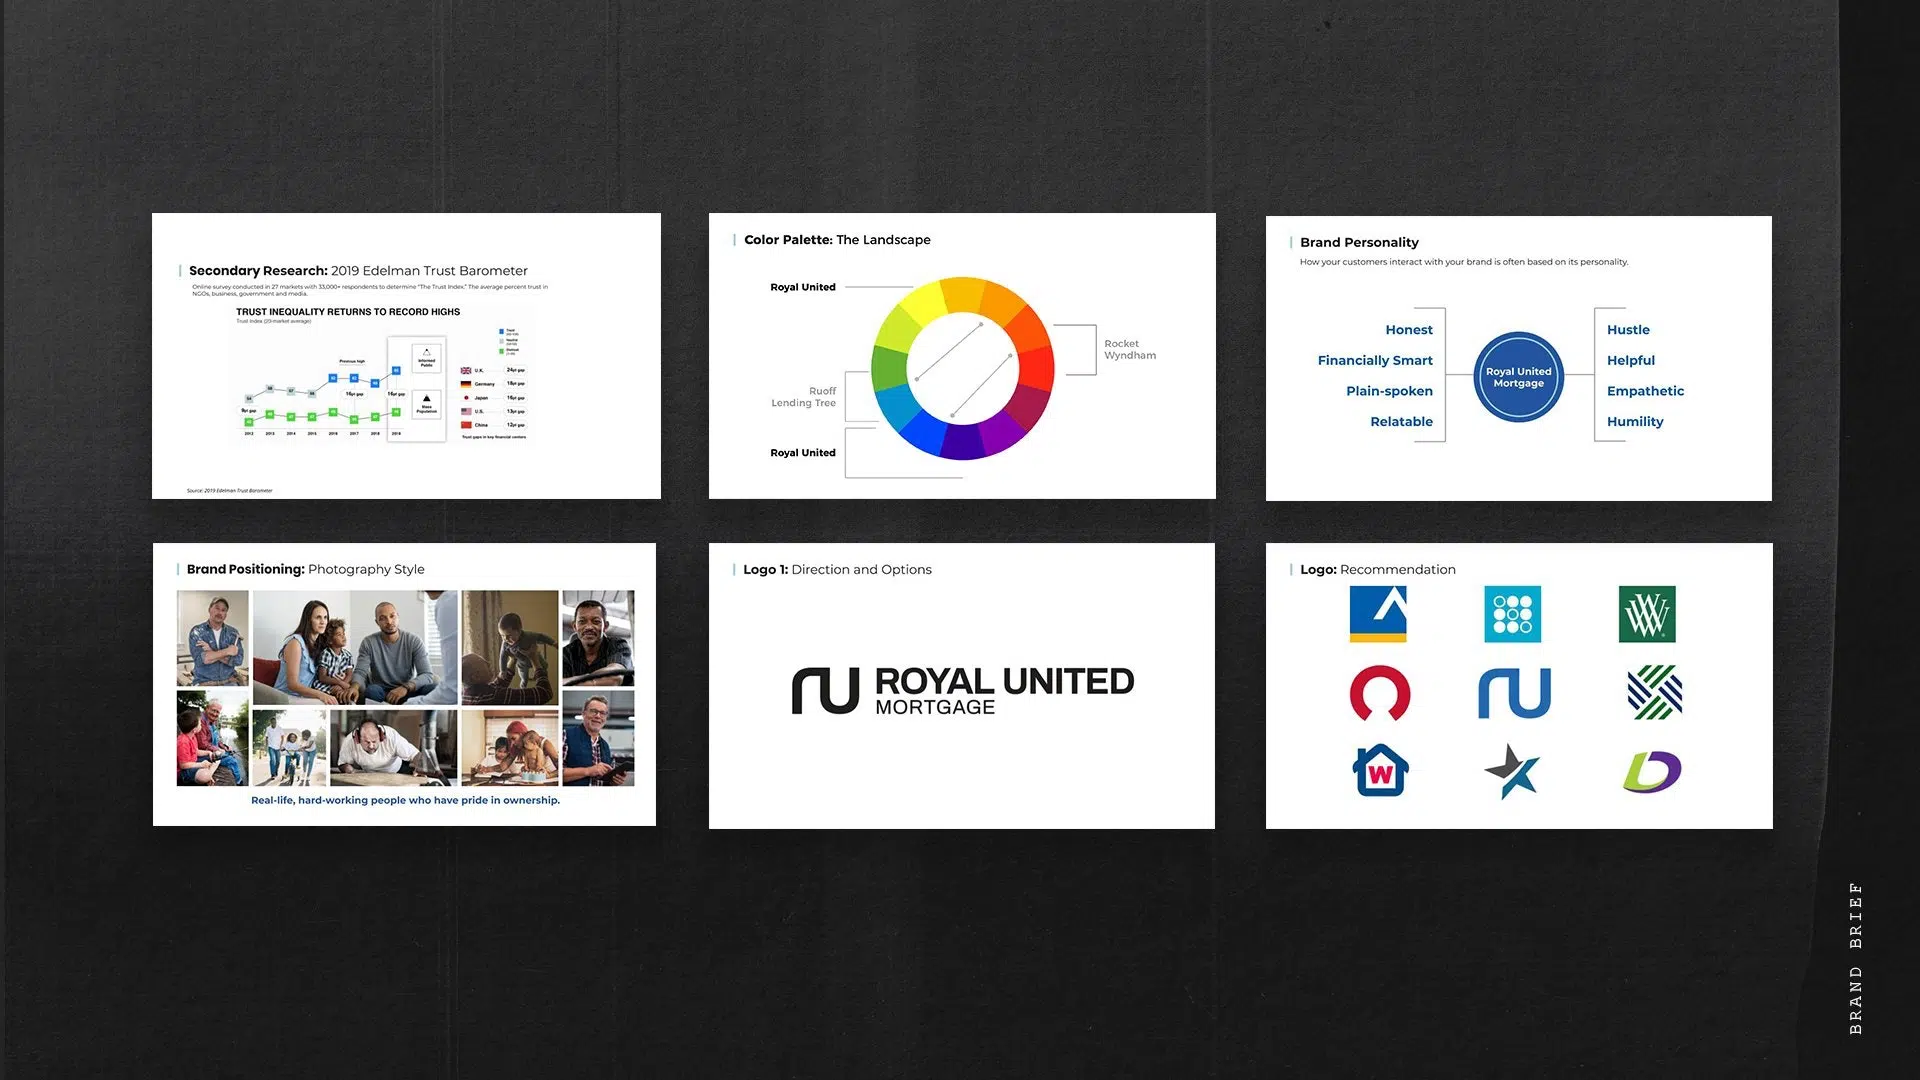This screenshot has height=1080, width=1920.
Task: Click the 'Logo: Recommendation' heading
Action: [x=1377, y=570]
